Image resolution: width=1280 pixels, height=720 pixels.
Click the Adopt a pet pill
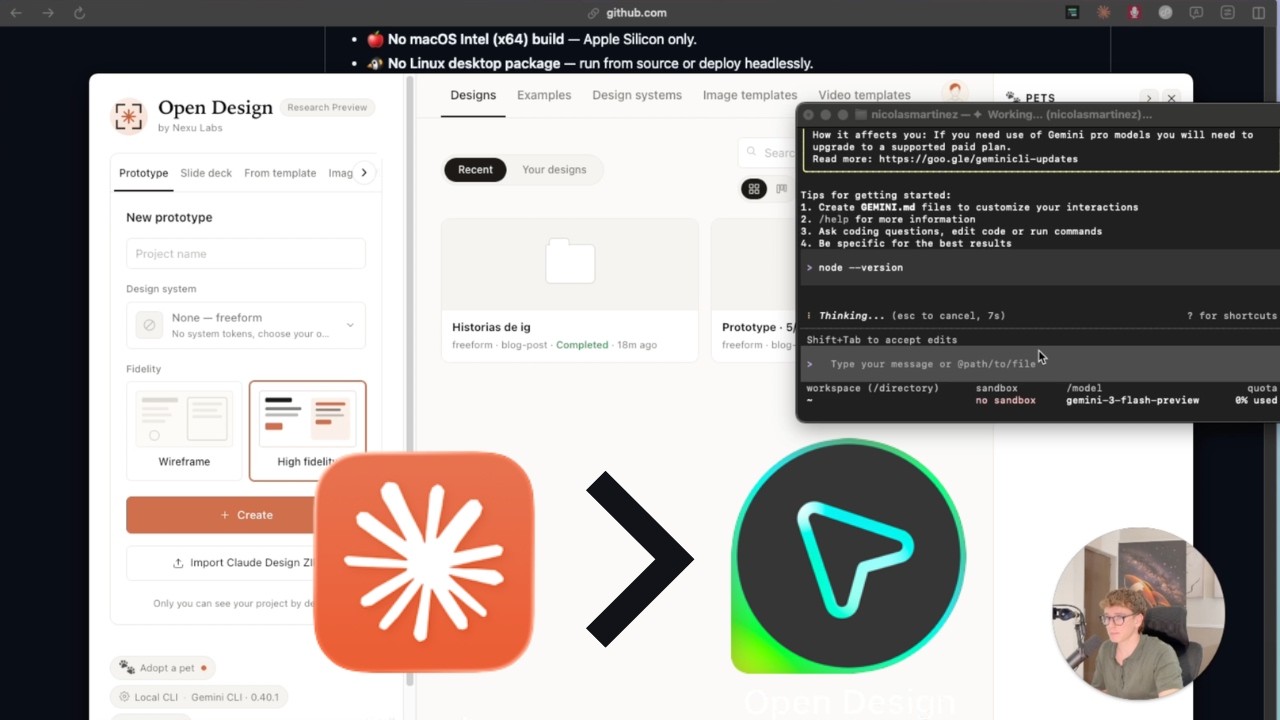[163, 668]
